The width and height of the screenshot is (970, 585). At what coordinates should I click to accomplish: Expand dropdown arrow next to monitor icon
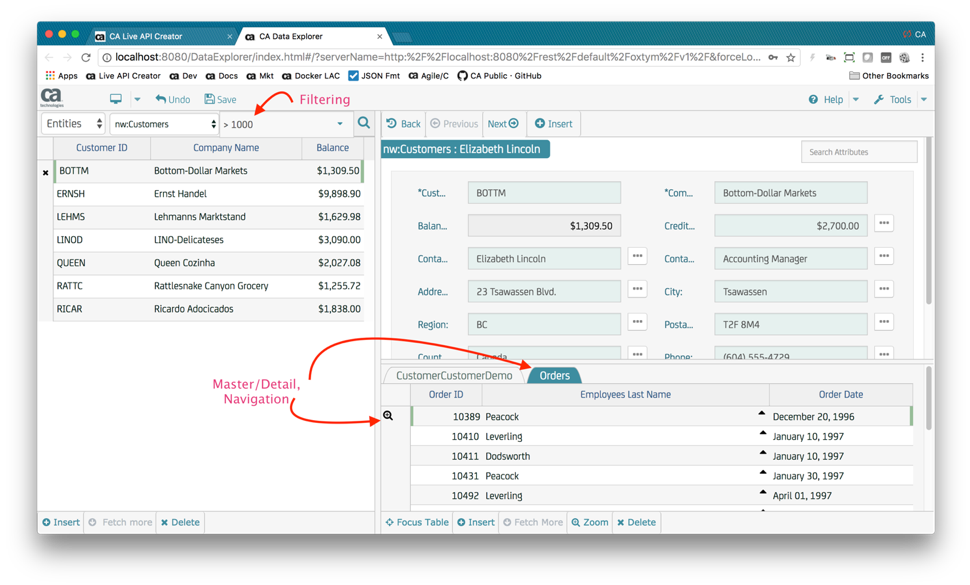coord(137,99)
